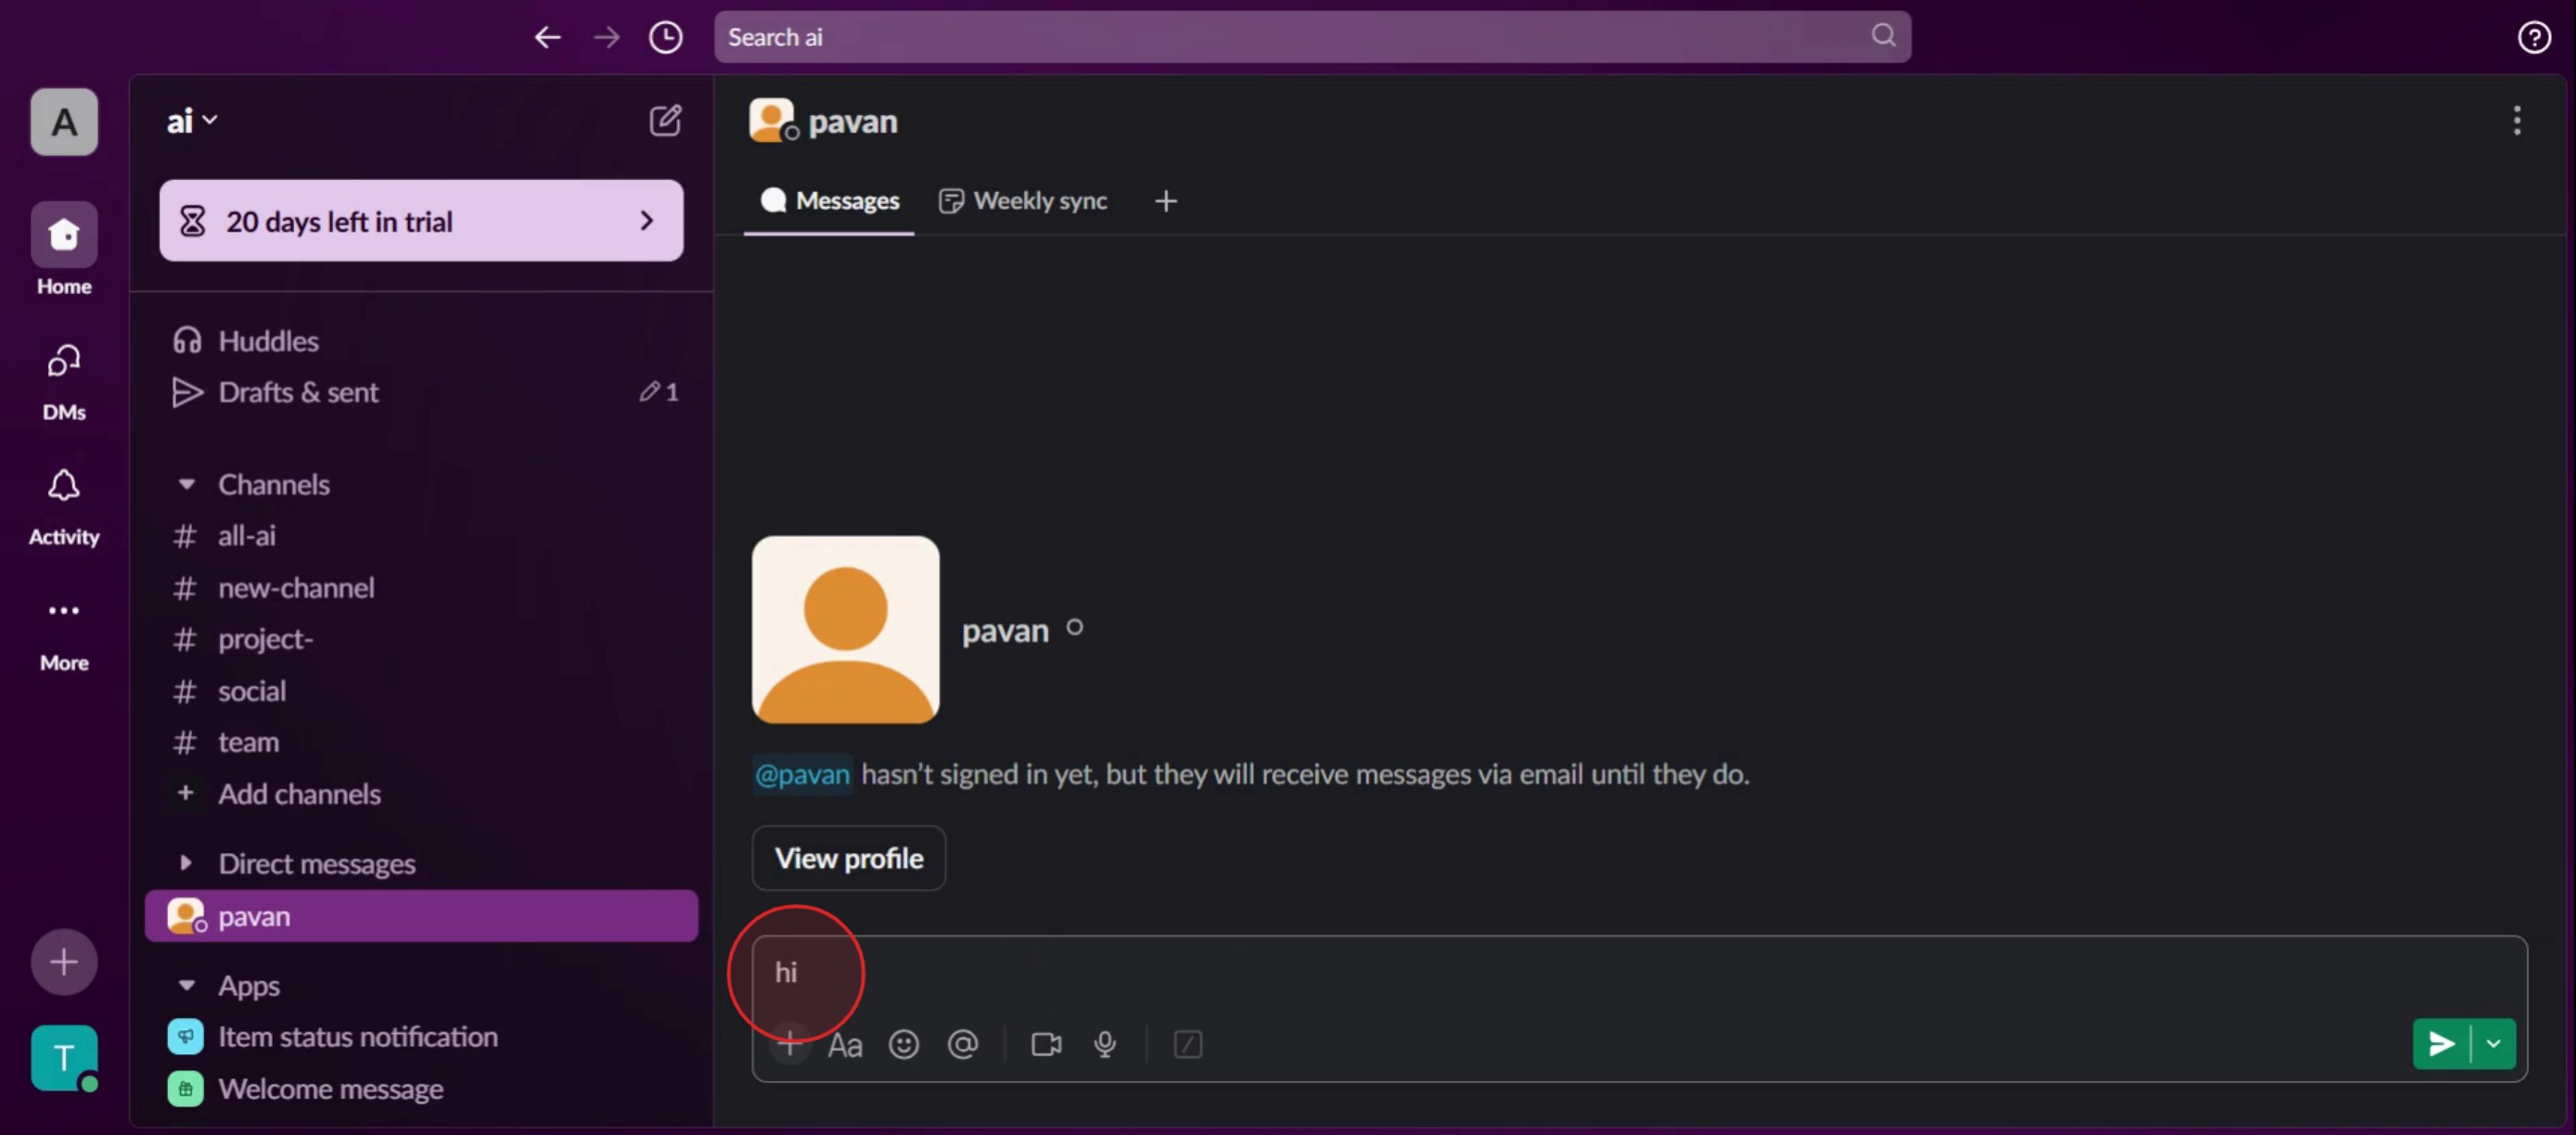Image resolution: width=2576 pixels, height=1135 pixels.
Task: Open the ai workspace dropdown menu
Action: 191,121
